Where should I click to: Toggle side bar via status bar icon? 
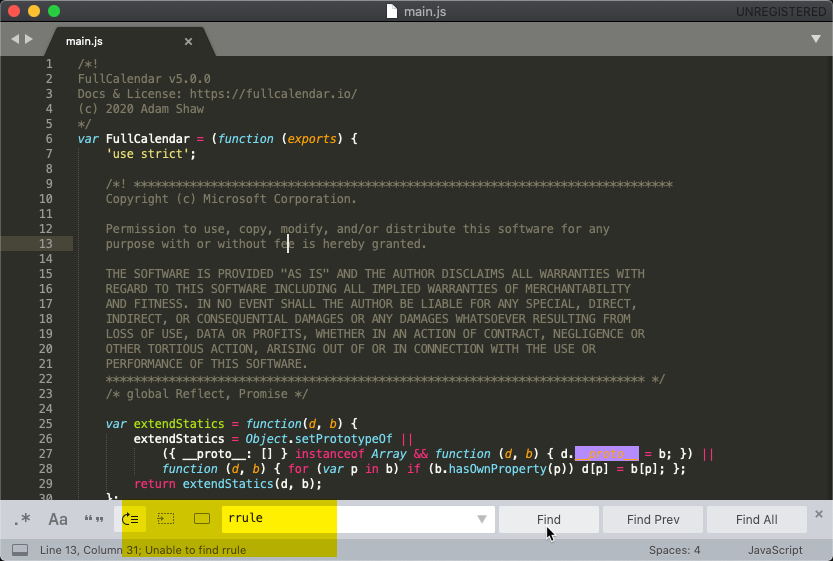(x=20, y=550)
